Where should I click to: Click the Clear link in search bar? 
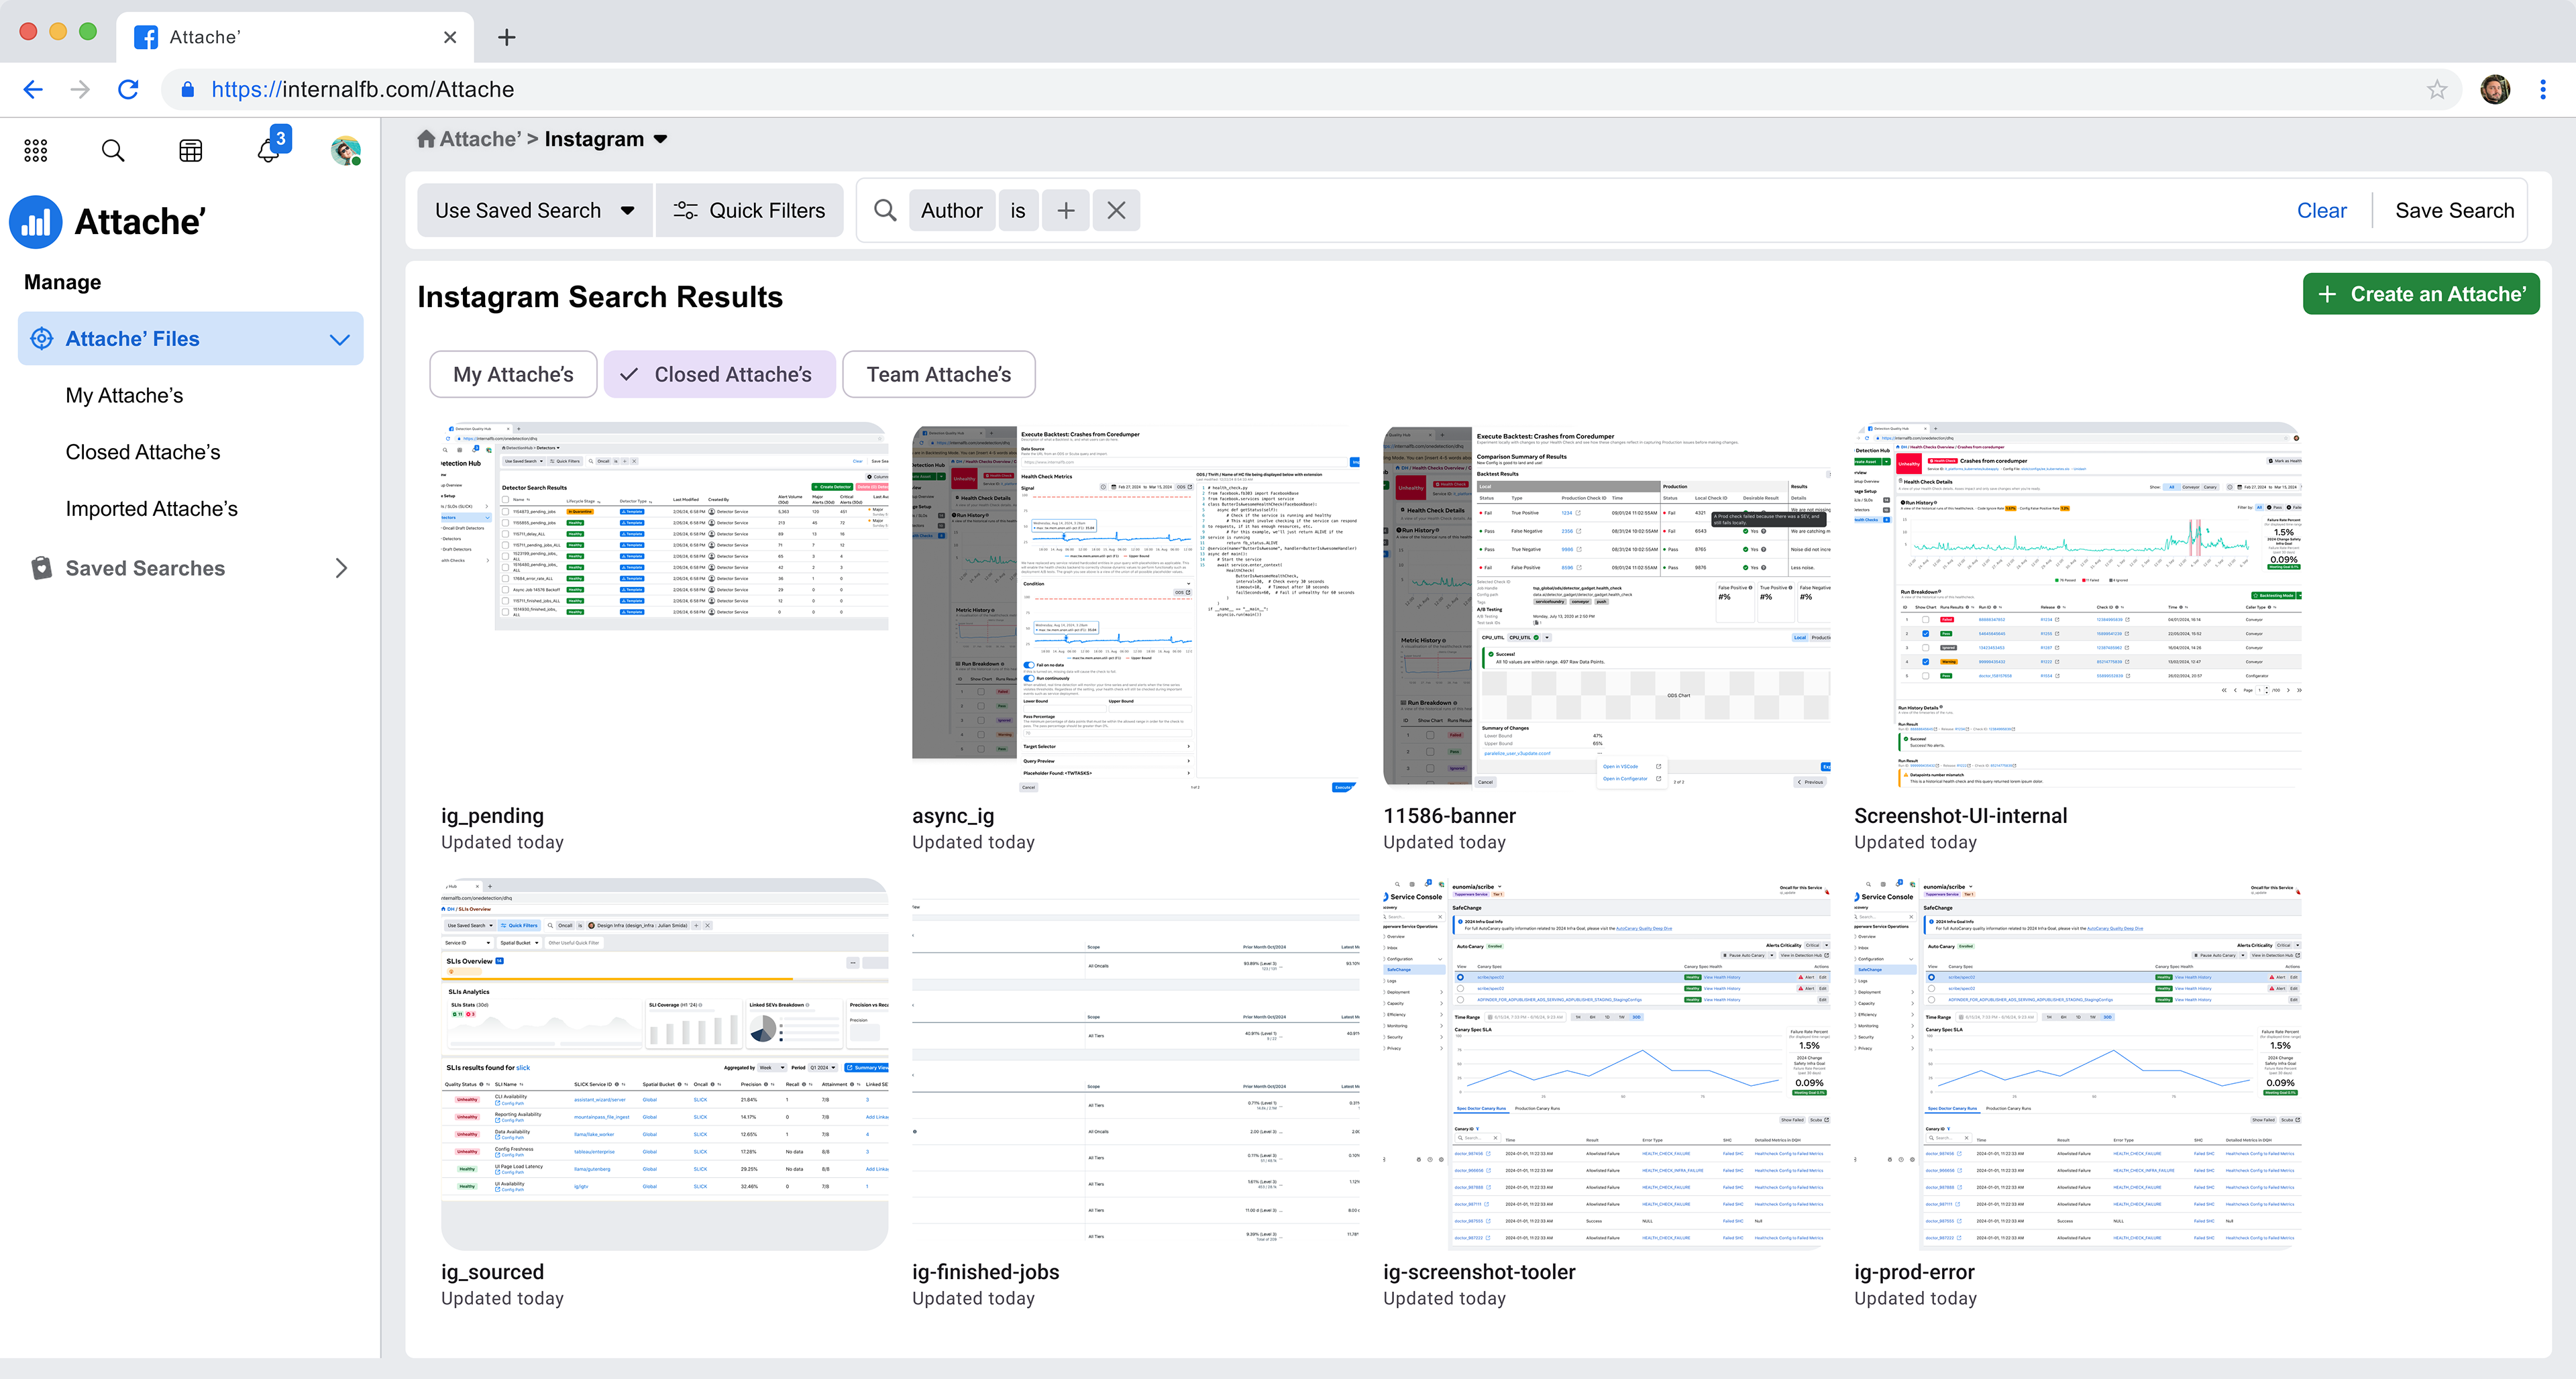click(2321, 211)
